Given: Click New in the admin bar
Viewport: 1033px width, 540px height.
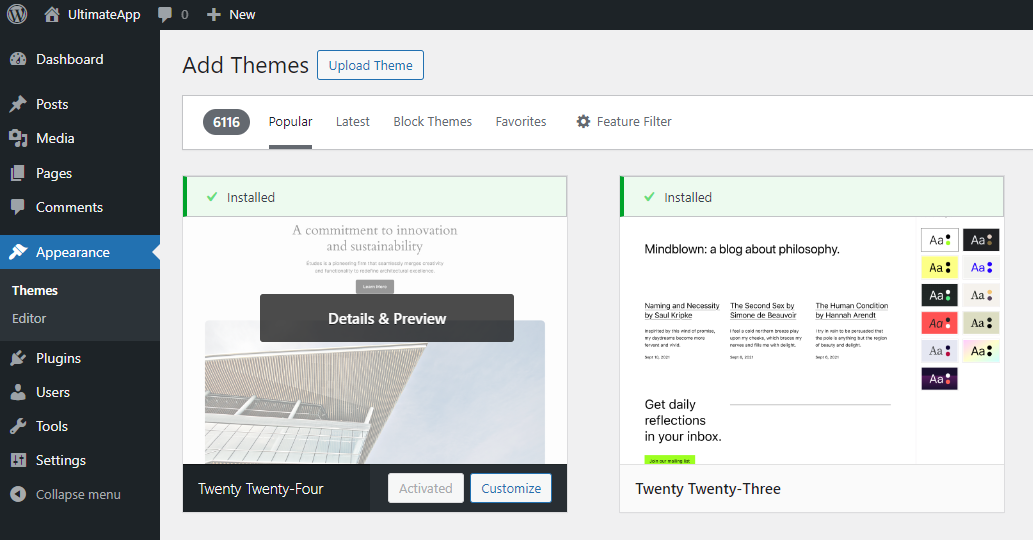Looking at the screenshot, I should 242,14.
